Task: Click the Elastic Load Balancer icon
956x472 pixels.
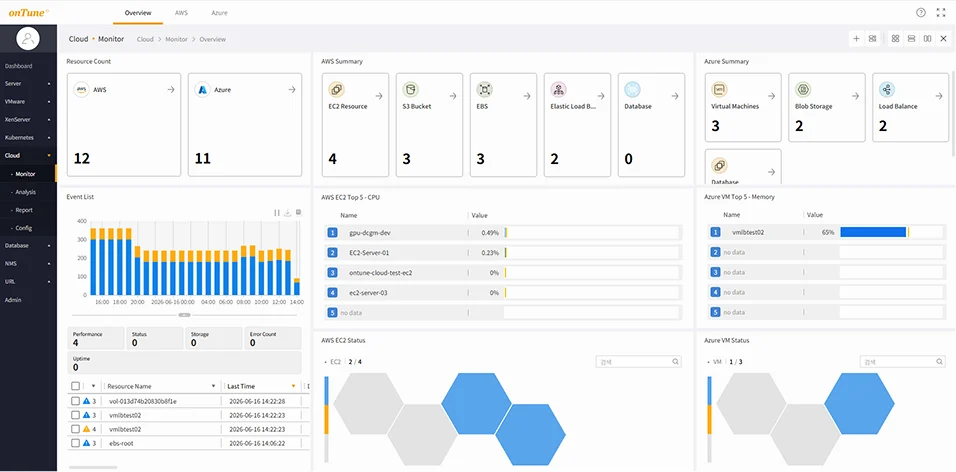Action: click(x=558, y=90)
